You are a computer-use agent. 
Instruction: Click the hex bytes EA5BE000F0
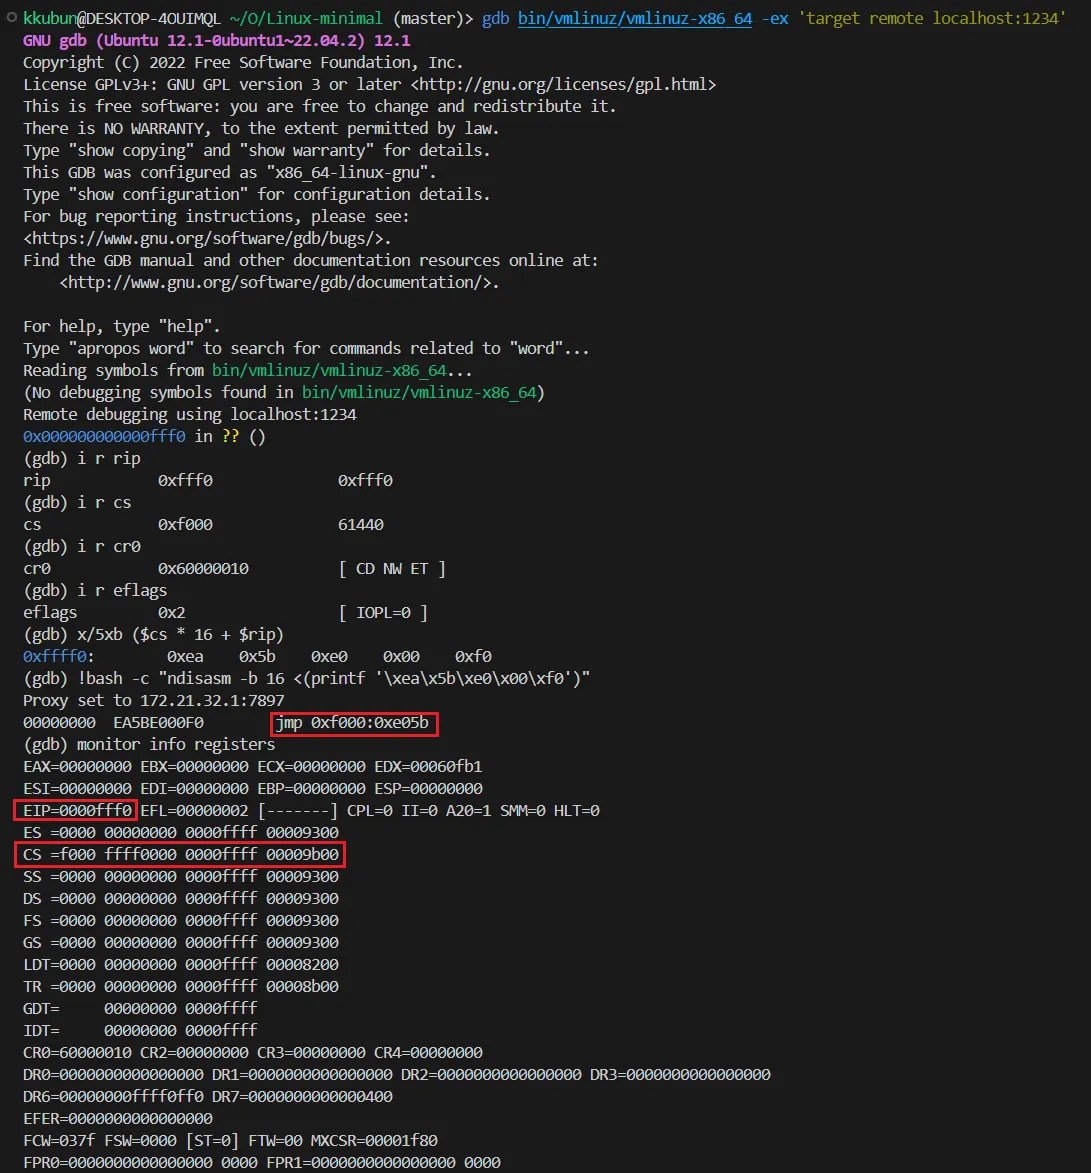159,723
